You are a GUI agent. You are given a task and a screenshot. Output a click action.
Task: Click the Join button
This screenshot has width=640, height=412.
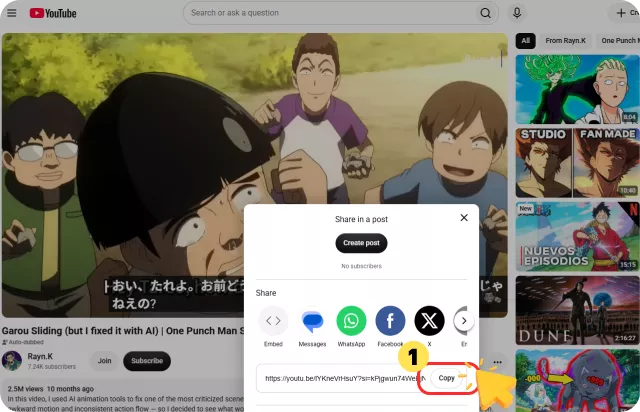tap(104, 361)
